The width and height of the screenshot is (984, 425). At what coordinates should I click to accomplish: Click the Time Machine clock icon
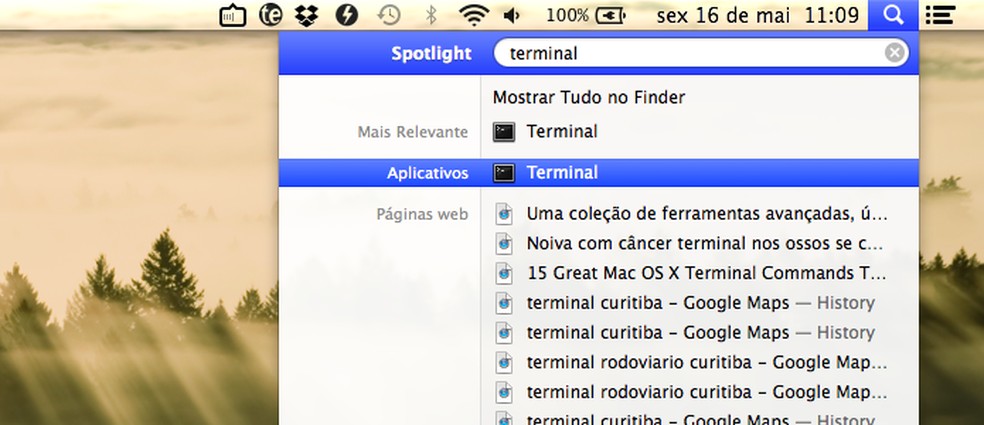point(389,15)
